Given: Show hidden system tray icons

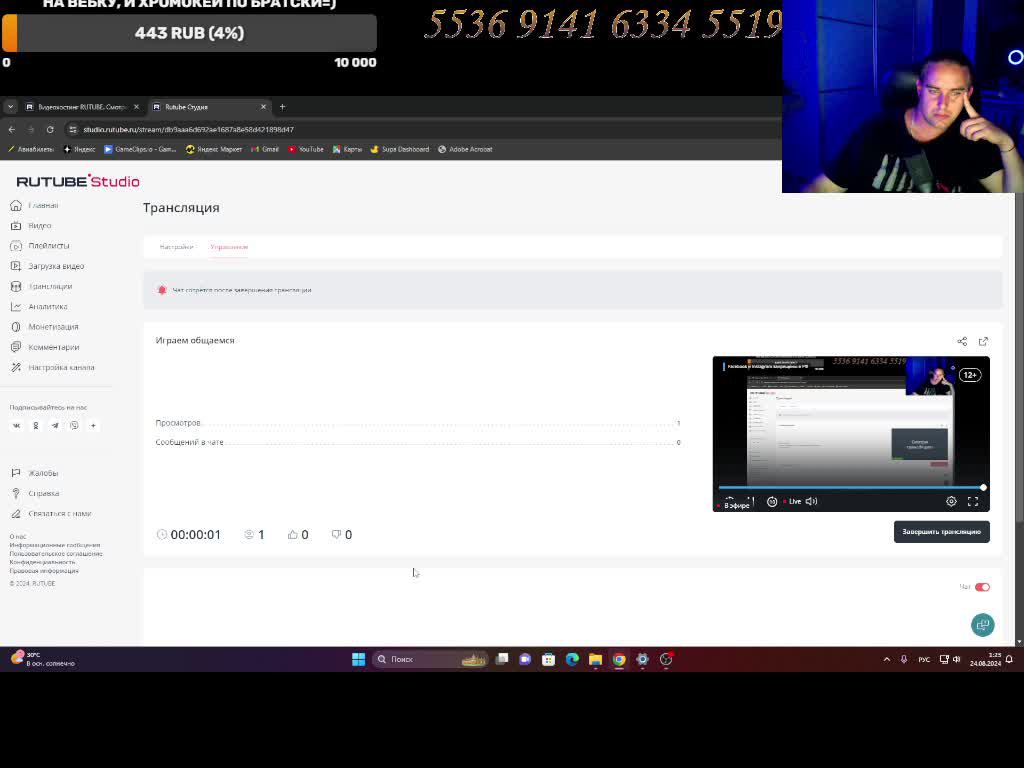Looking at the screenshot, I should (x=887, y=660).
